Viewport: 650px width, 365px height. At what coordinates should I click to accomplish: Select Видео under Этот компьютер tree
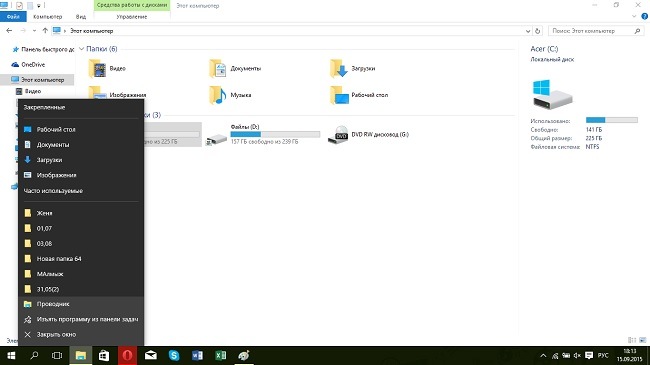pos(28,91)
